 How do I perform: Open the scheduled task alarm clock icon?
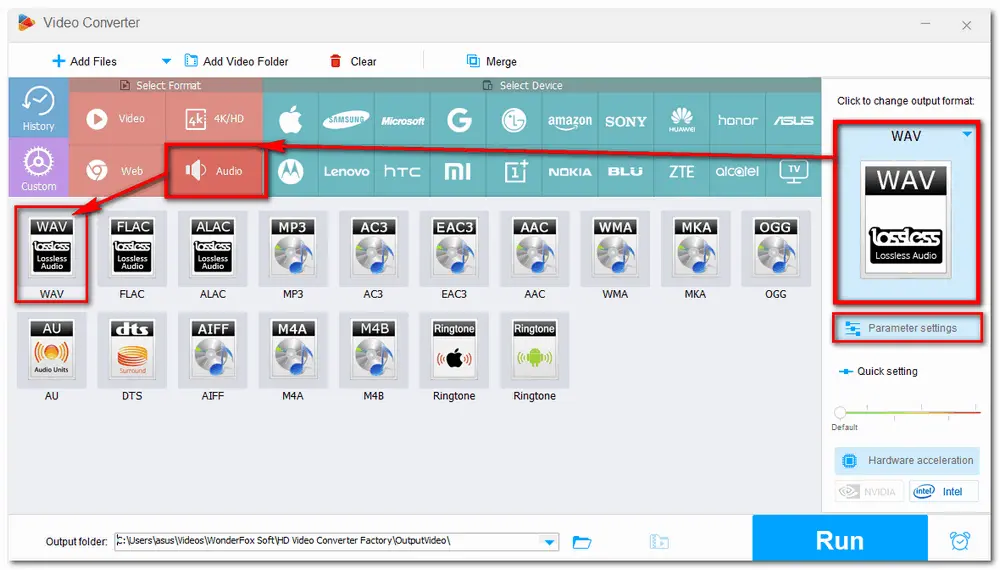[x=959, y=541]
